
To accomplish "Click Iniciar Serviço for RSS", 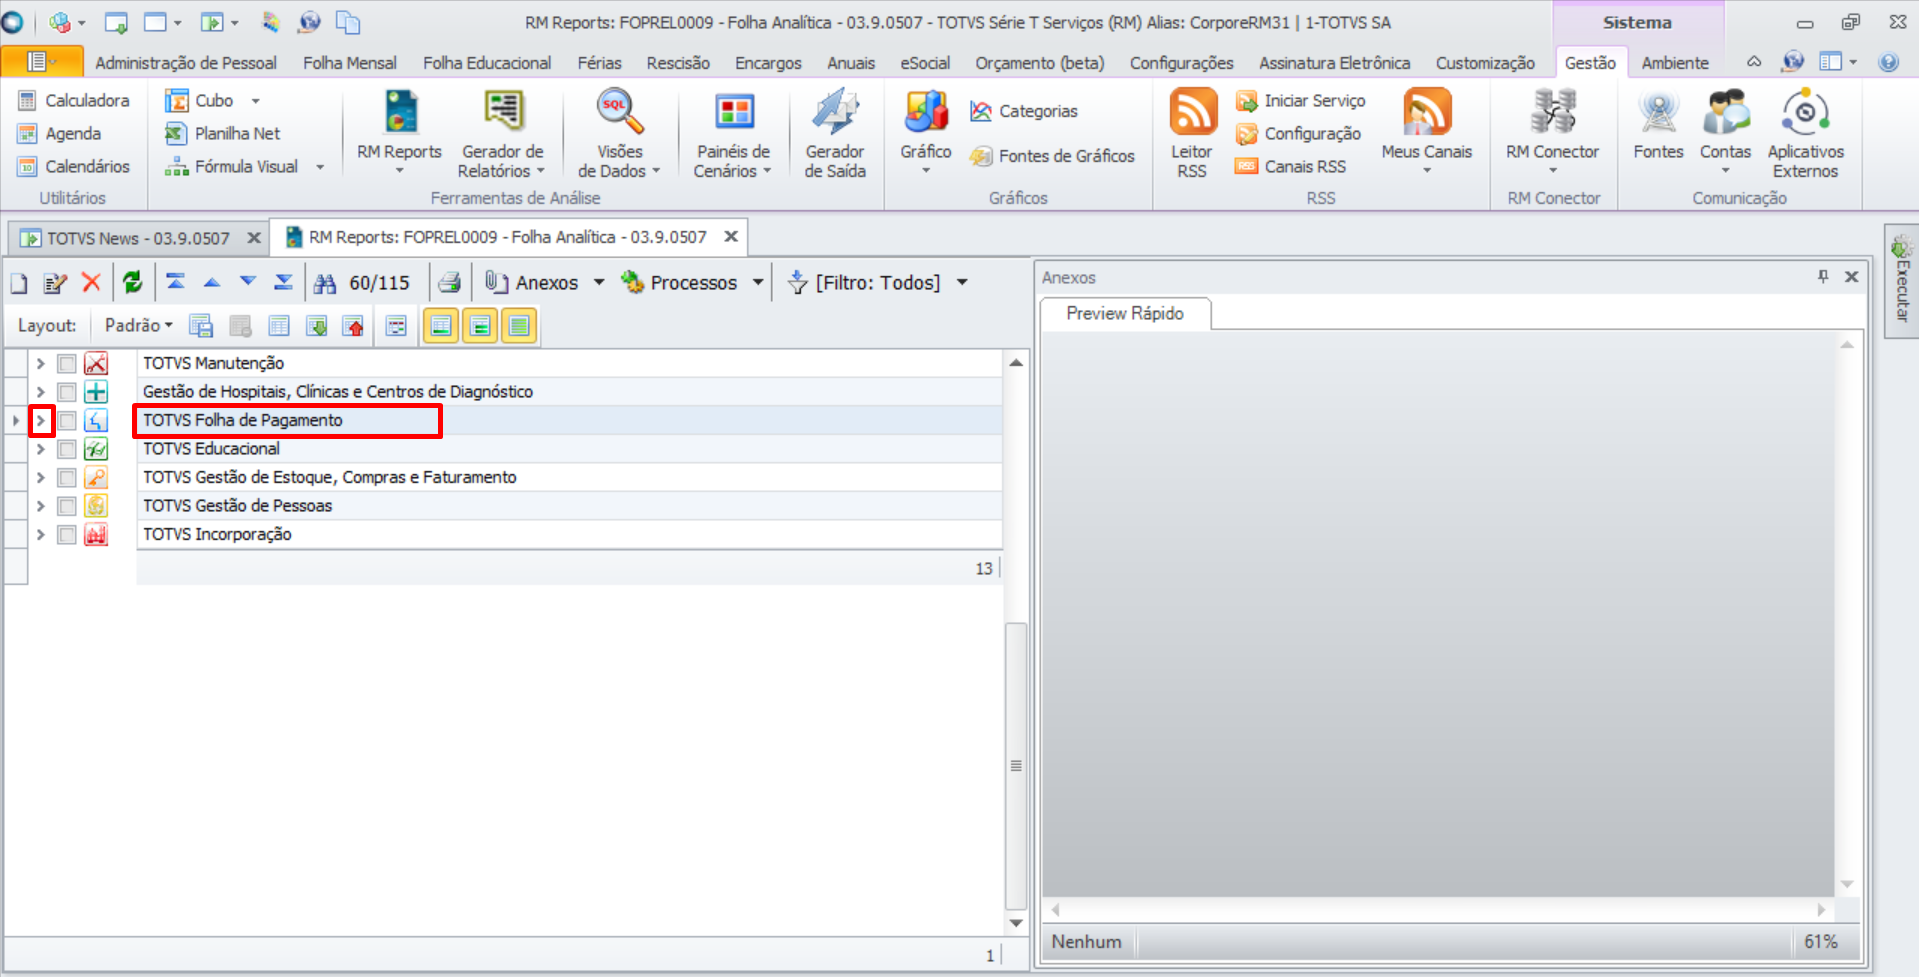I will point(1301,100).
